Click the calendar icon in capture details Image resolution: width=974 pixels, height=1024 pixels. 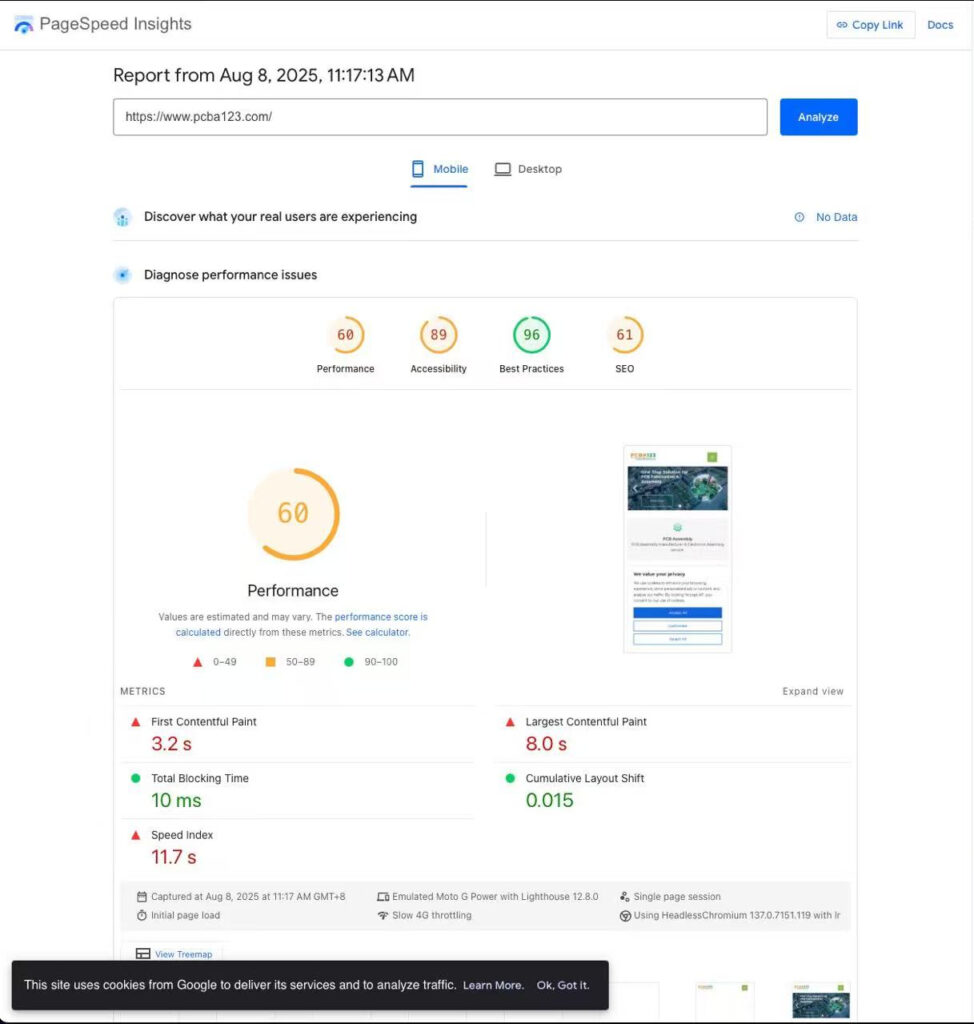click(140, 896)
